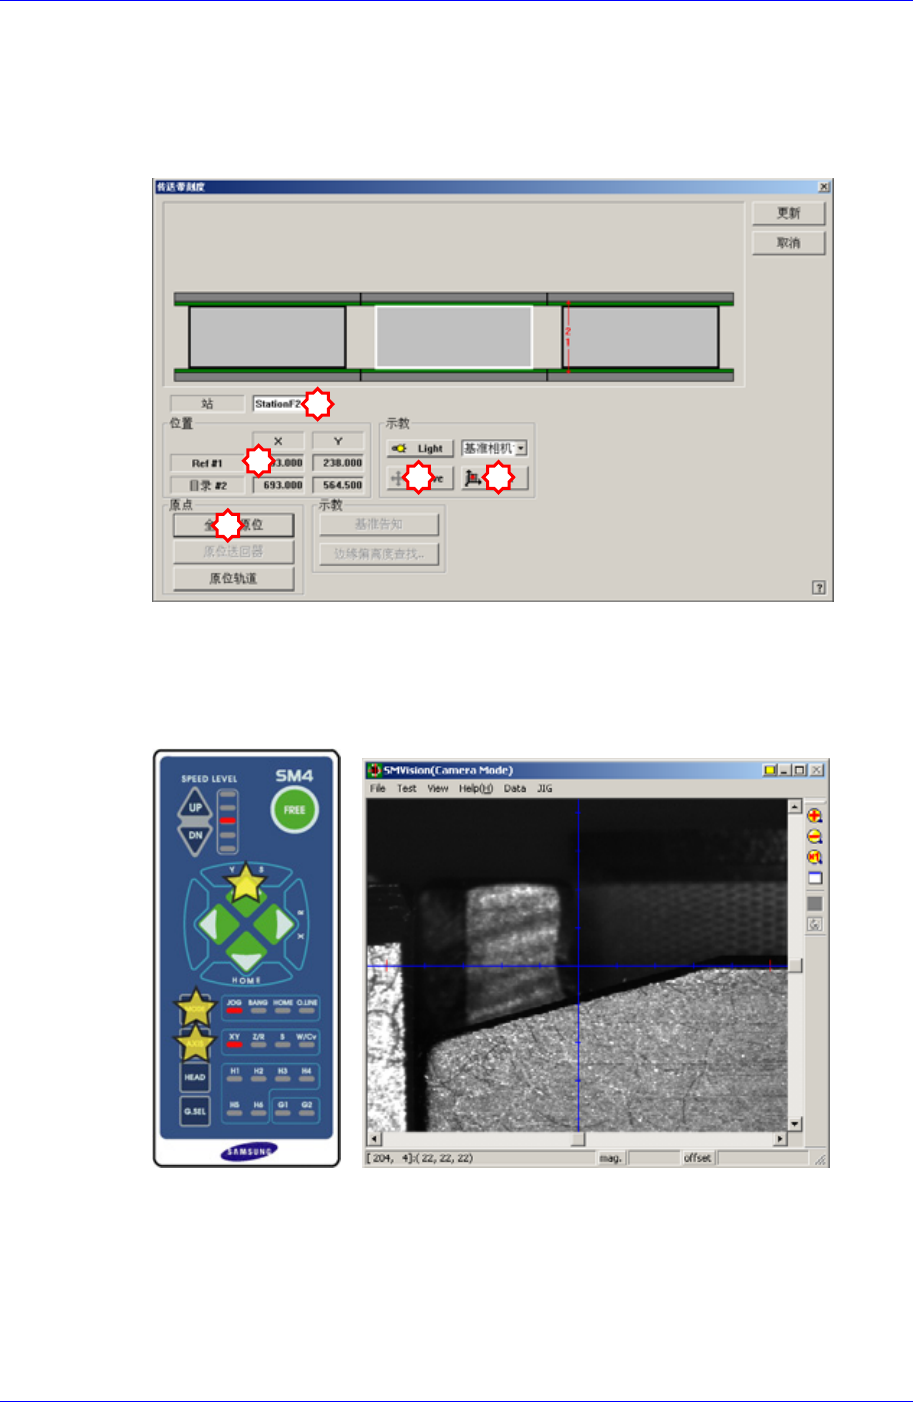Click the zoom out icon in SMVision
This screenshot has width=913, height=1402.
[x=815, y=837]
